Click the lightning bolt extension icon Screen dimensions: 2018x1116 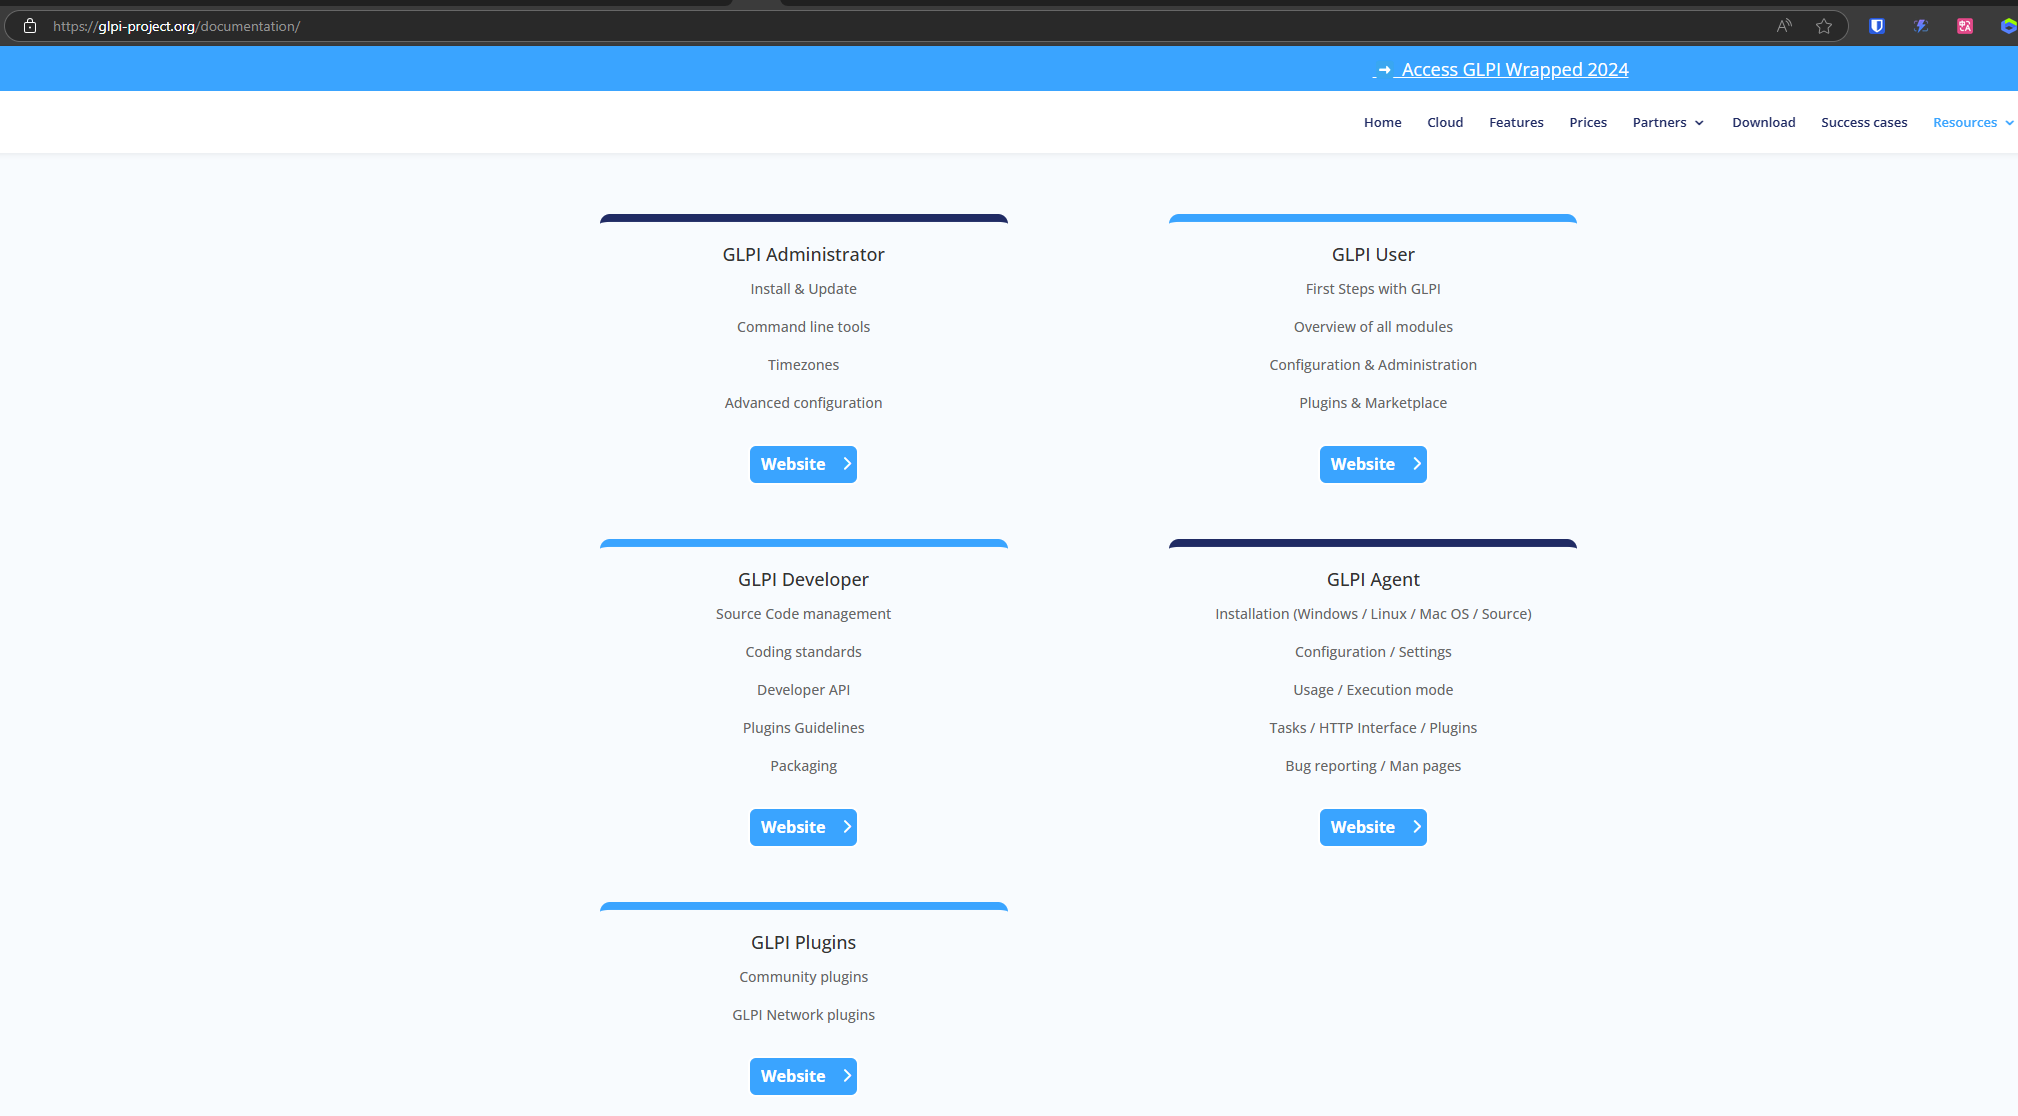[x=1921, y=26]
